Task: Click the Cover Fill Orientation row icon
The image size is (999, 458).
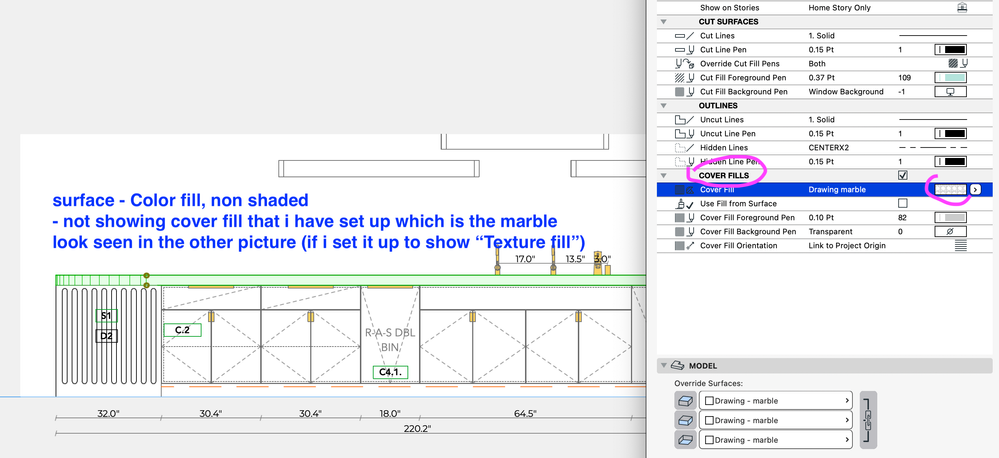Action: [x=684, y=246]
